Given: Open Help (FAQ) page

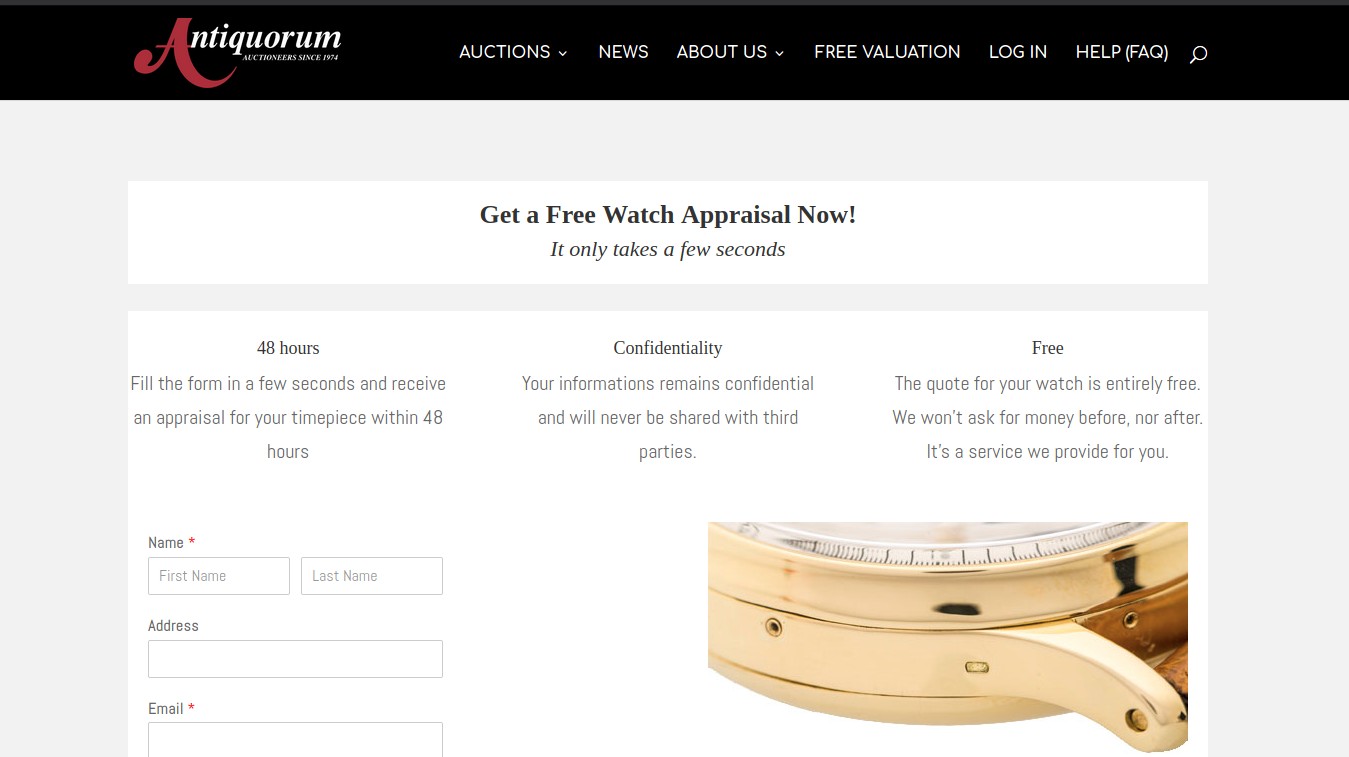Looking at the screenshot, I should [x=1122, y=52].
